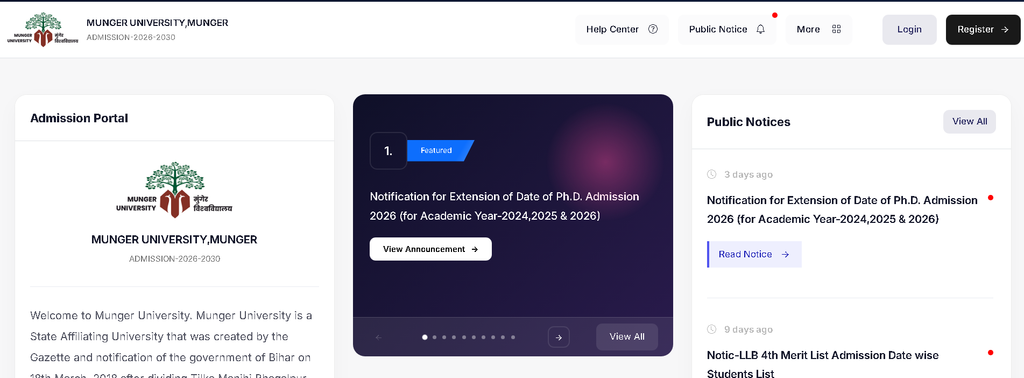Click the Munger University logo in header
This screenshot has width=1024, height=378.
coord(43,29)
